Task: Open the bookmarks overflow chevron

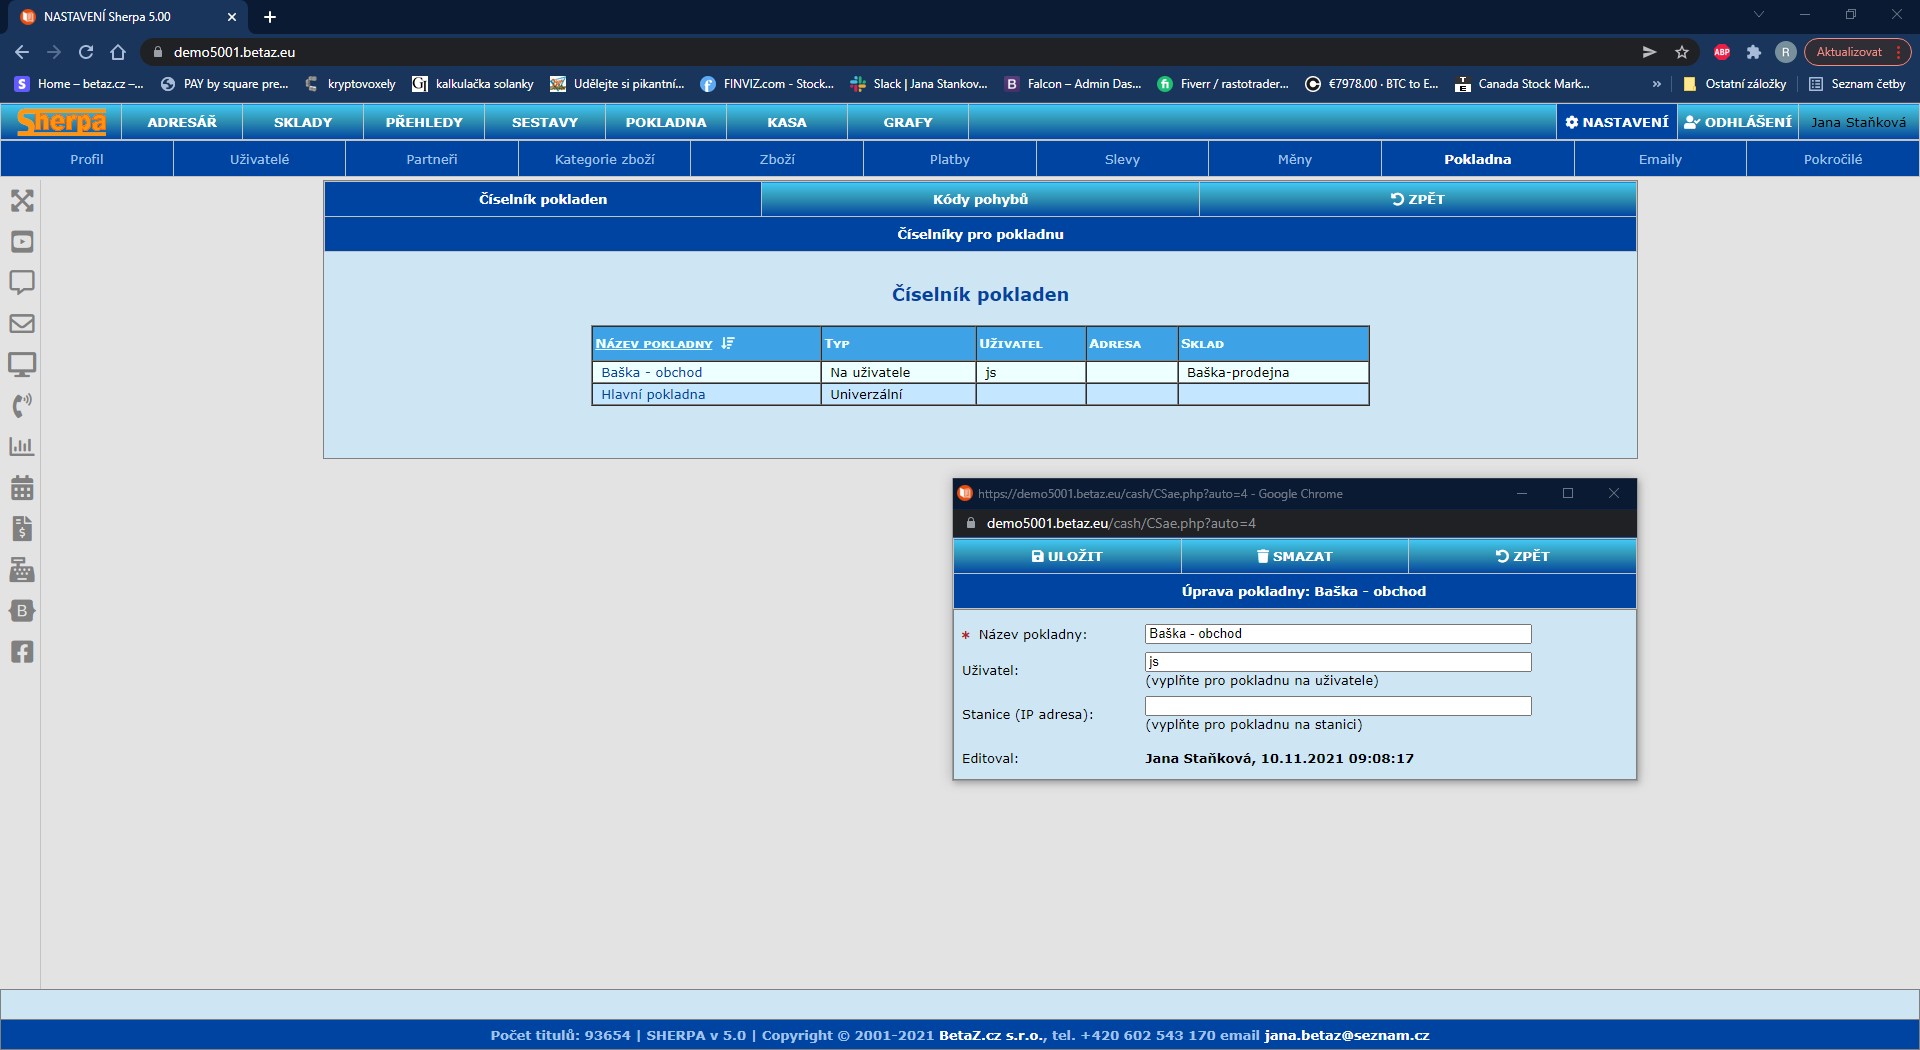Action: [x=1656, y=84]
